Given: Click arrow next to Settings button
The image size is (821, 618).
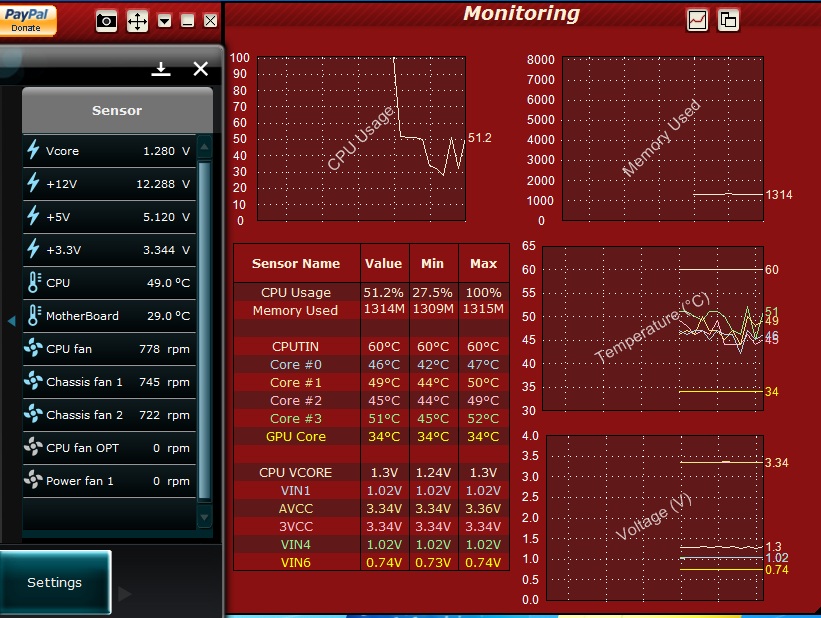Looking at the screenshot, I should click(x=125, y=594).
